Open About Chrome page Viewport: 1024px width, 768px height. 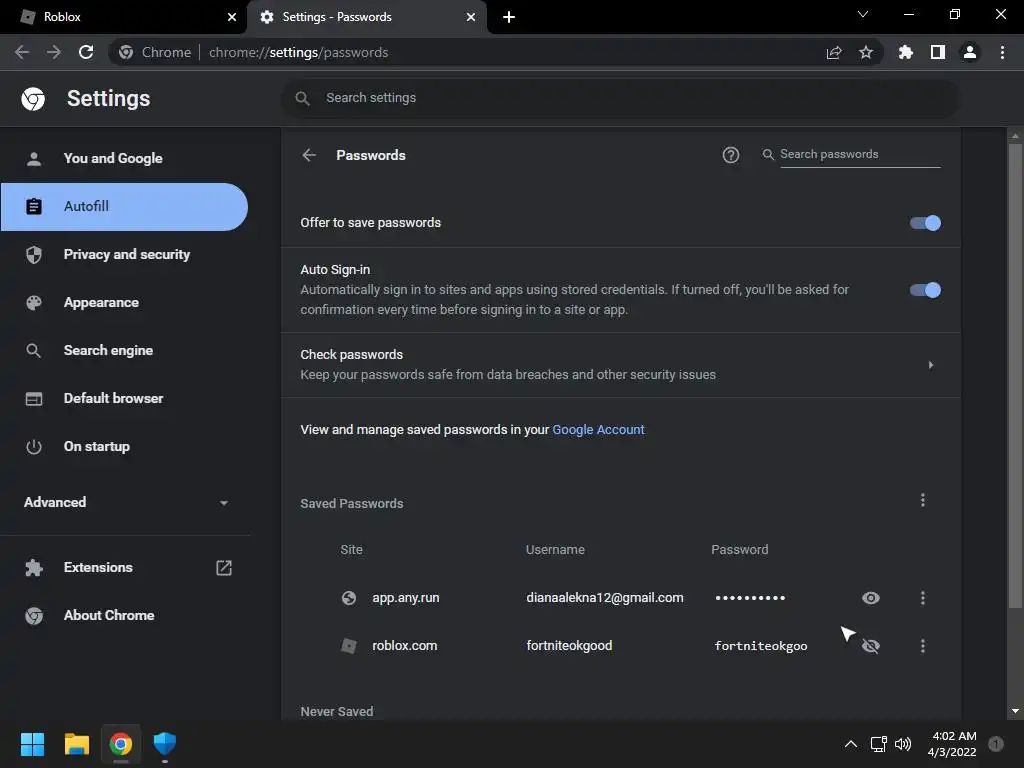tap(124, 615)
